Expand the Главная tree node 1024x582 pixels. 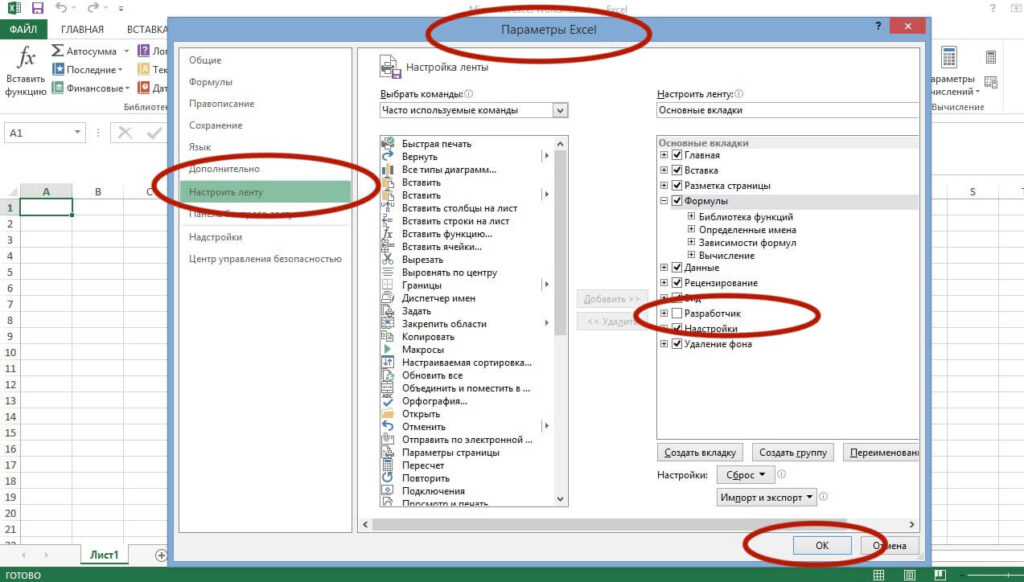tap(664, 155)
